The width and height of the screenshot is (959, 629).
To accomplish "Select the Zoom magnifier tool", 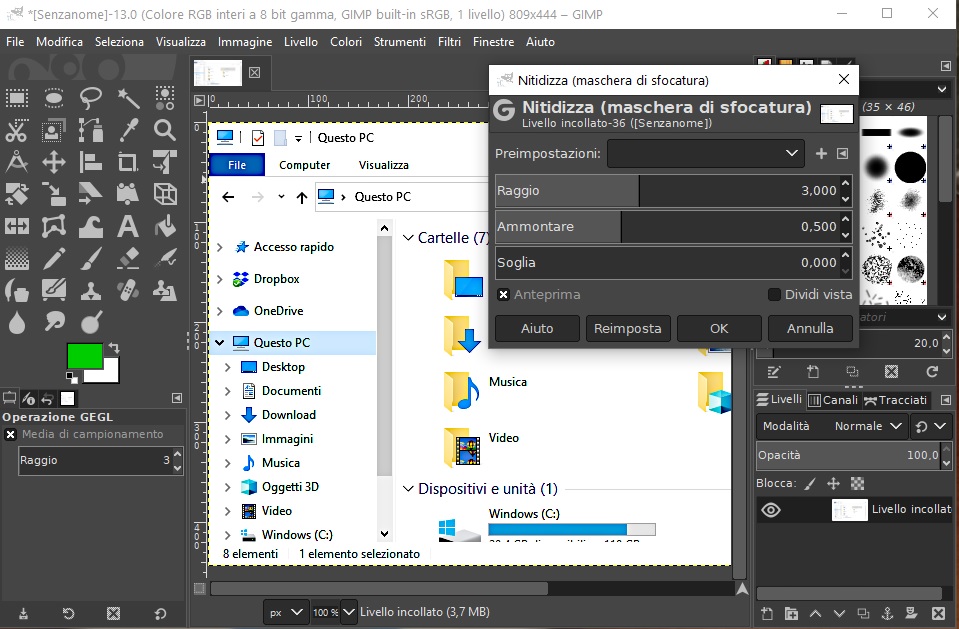I will tap(165, 130).
